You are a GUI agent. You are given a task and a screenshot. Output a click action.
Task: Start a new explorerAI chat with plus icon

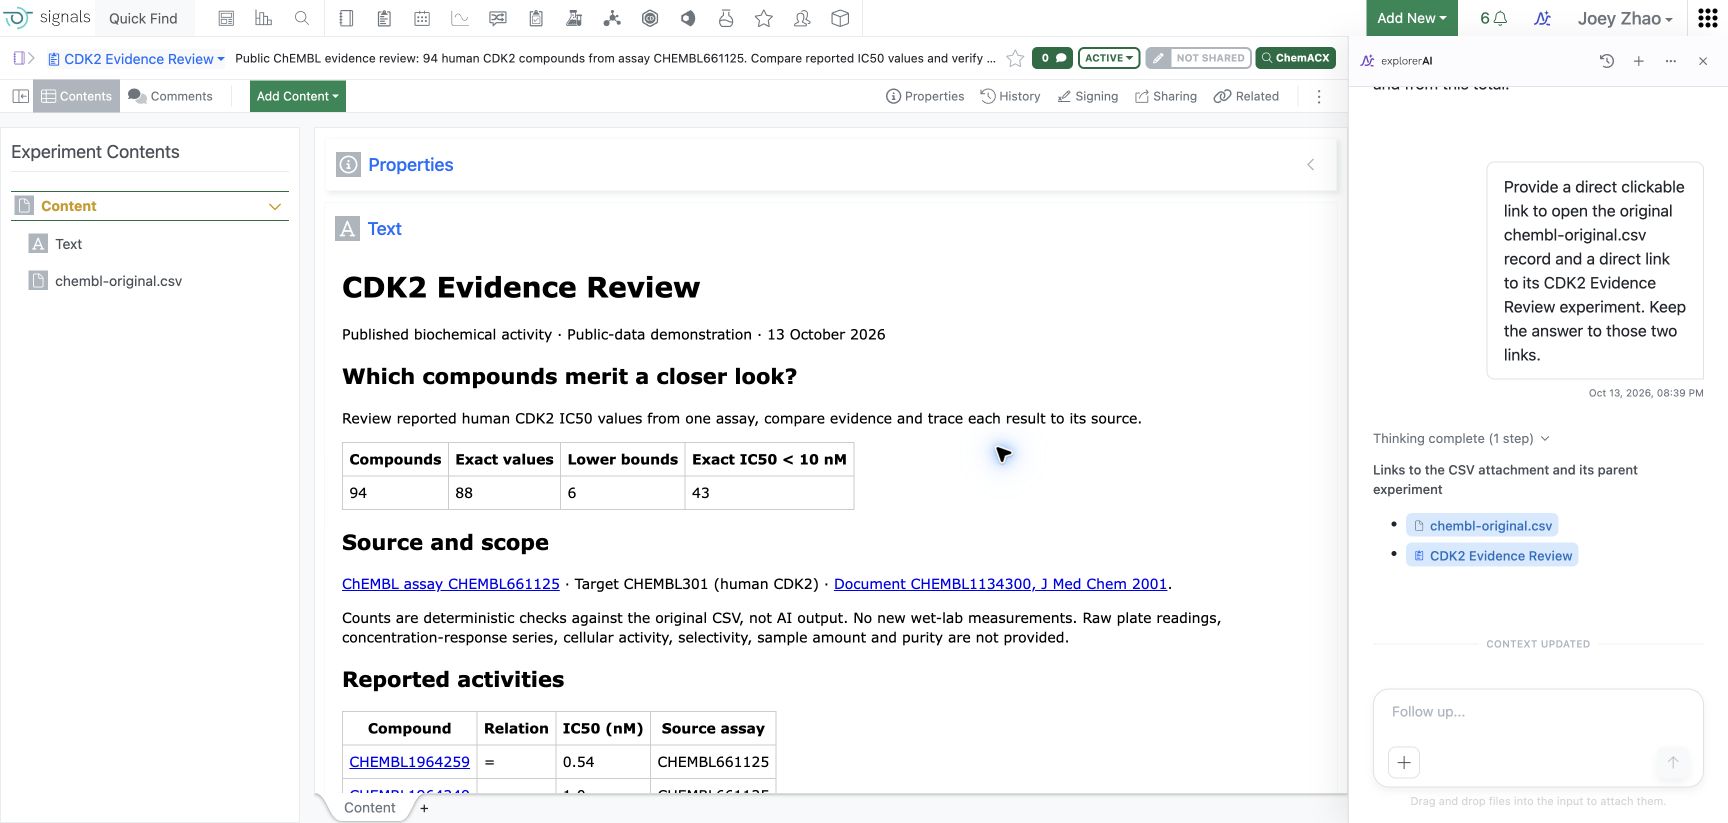pos(1639,61)
